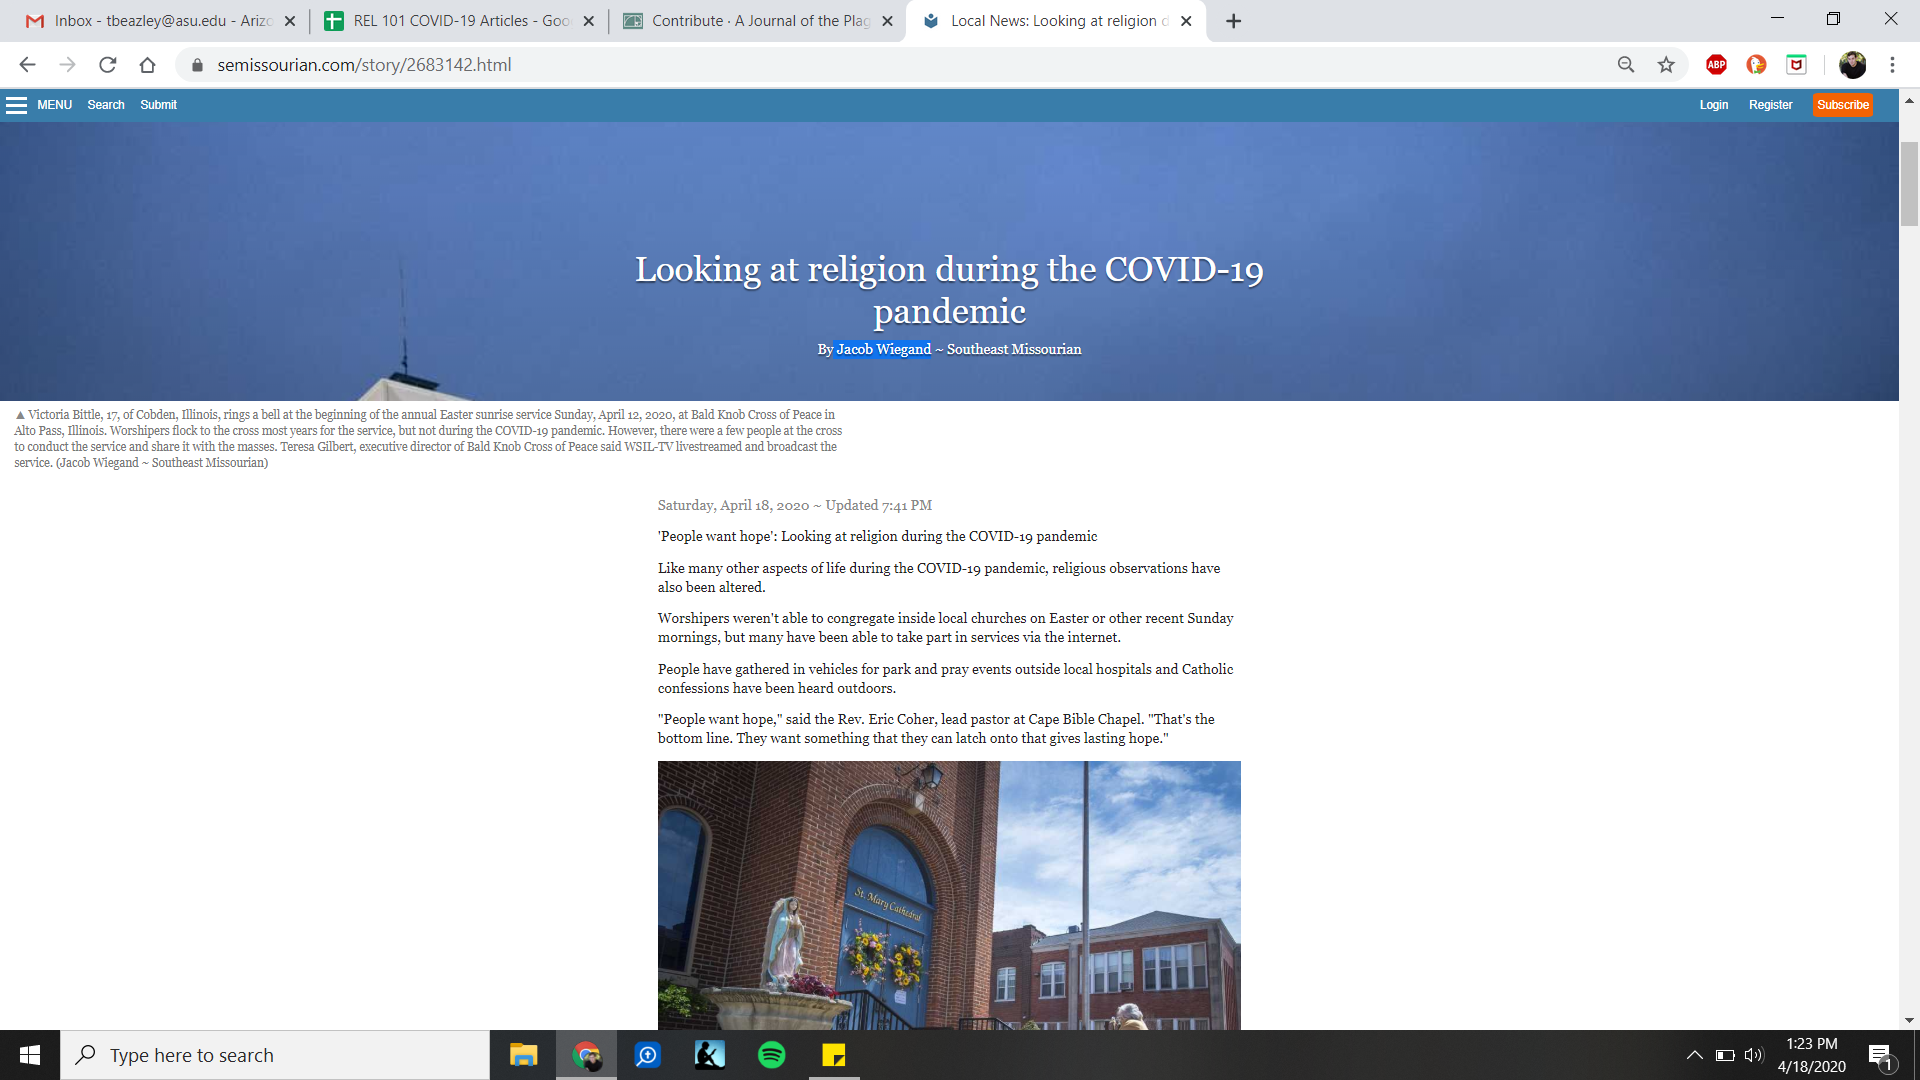
Task: Bookmark page with star icon
Action: click(1666, 65)
